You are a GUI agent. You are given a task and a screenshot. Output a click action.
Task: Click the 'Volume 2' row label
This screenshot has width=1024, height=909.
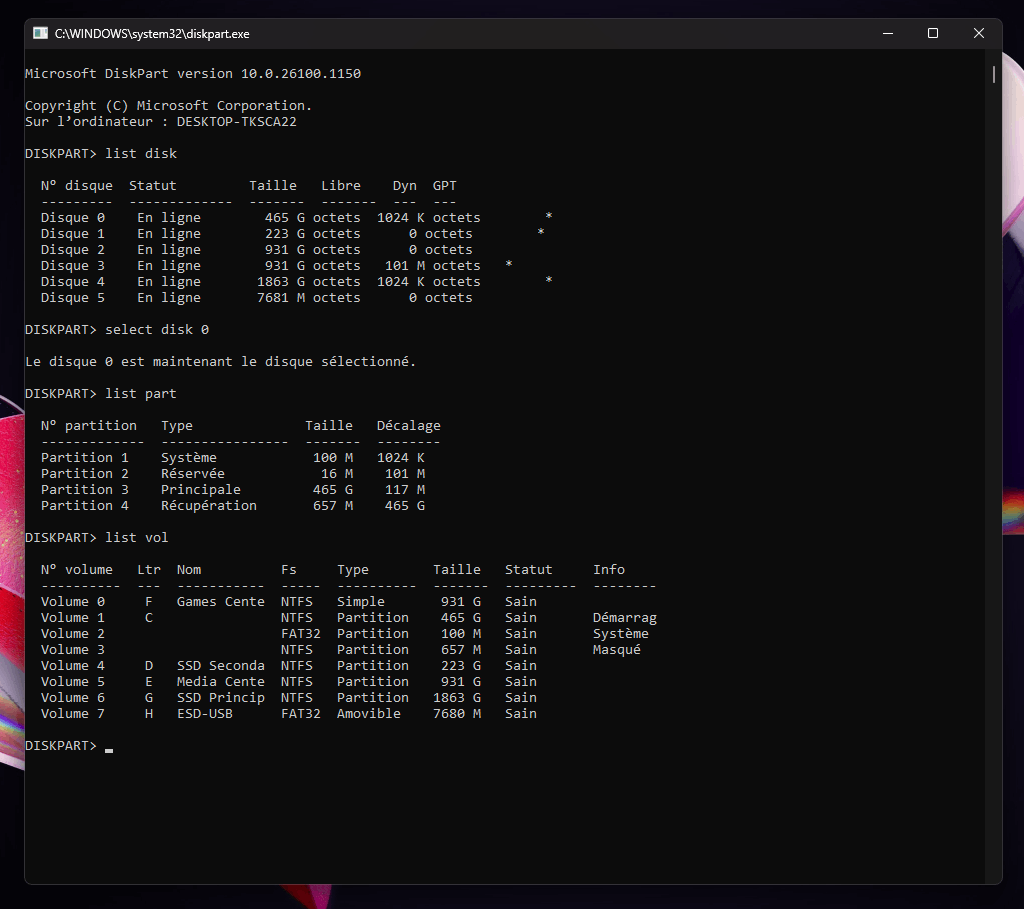(72, 633)
